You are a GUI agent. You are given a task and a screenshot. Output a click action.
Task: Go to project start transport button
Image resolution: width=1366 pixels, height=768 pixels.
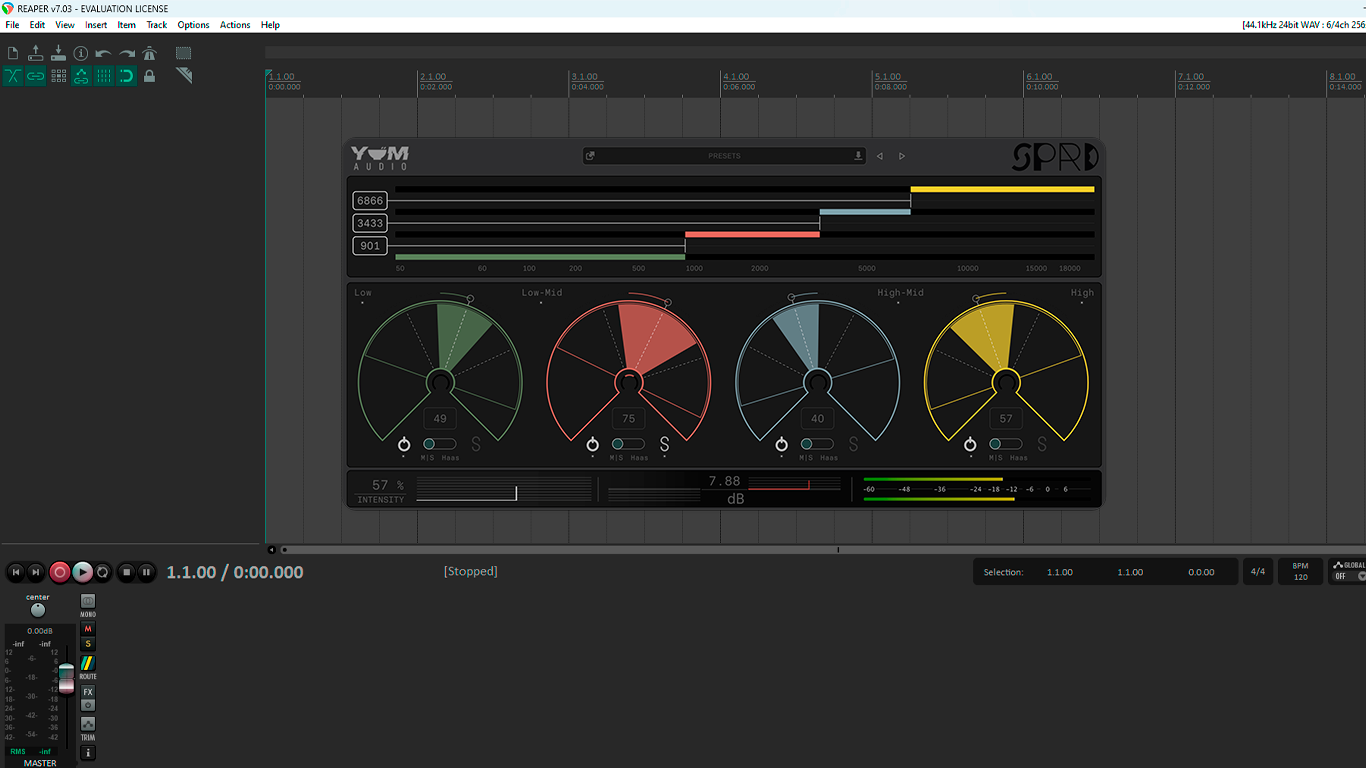(x=15, y=572)
